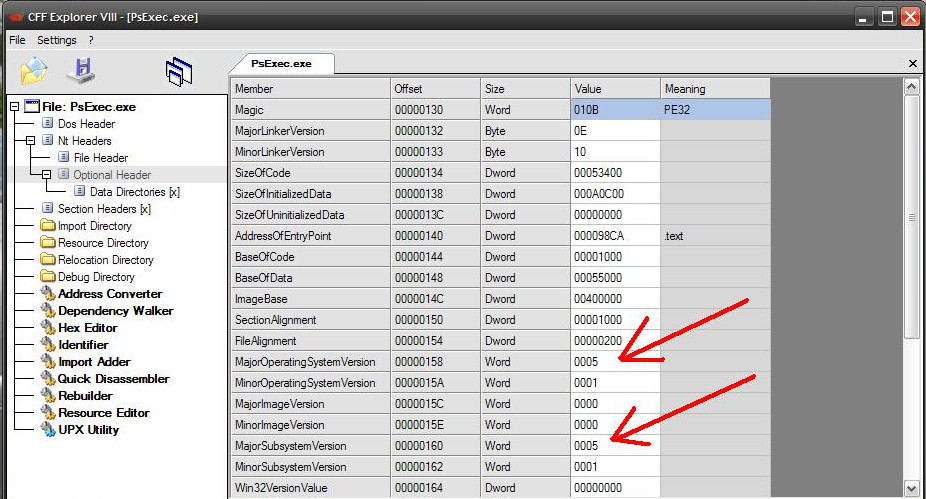Click the Offset column header

[x=435, y=89]
